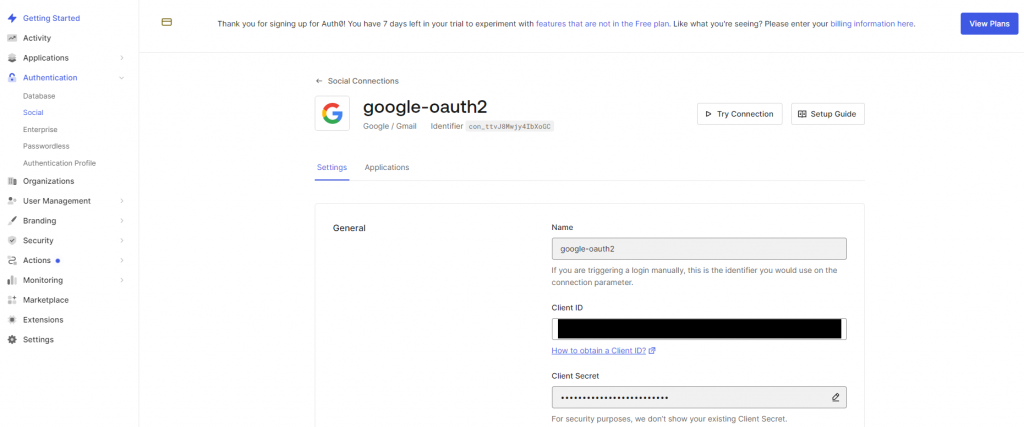Click the billing card icon in banner
The image size is (1024, 427).
click(167, 22)
